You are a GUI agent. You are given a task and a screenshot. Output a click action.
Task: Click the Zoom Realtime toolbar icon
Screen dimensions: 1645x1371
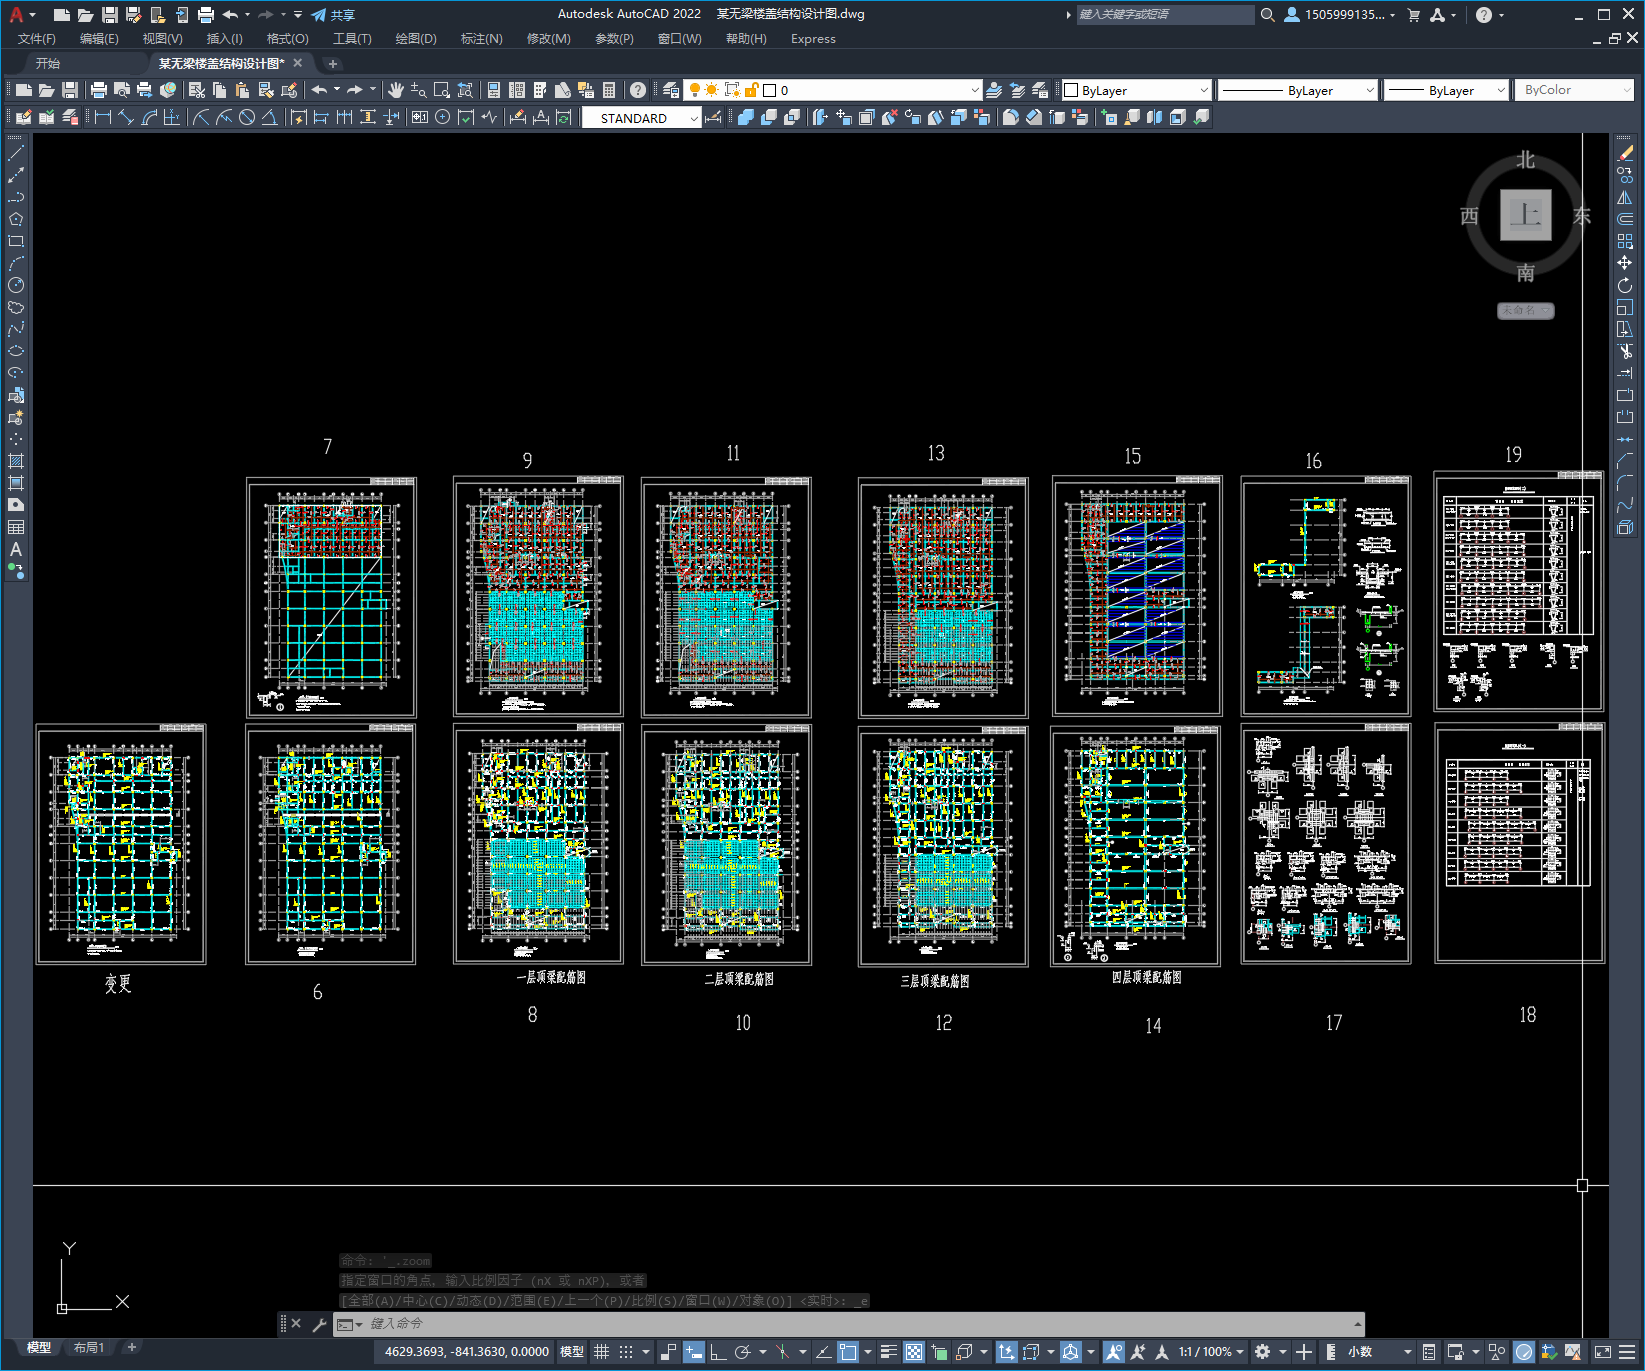click(418, 90)
